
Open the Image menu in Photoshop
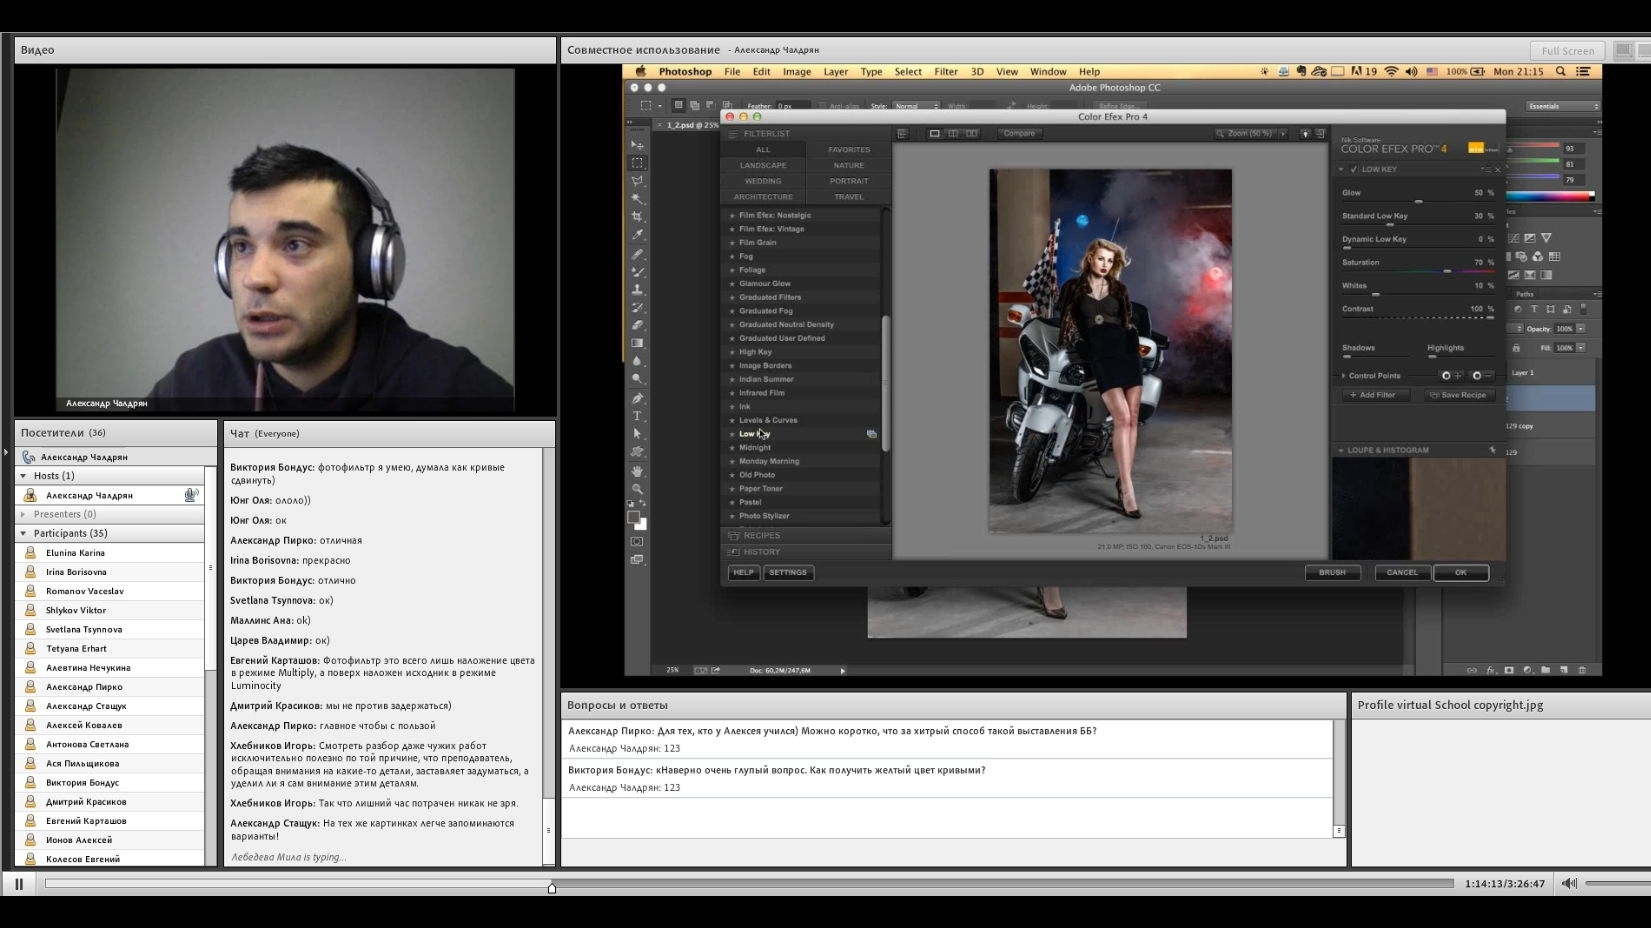[797, 72]
